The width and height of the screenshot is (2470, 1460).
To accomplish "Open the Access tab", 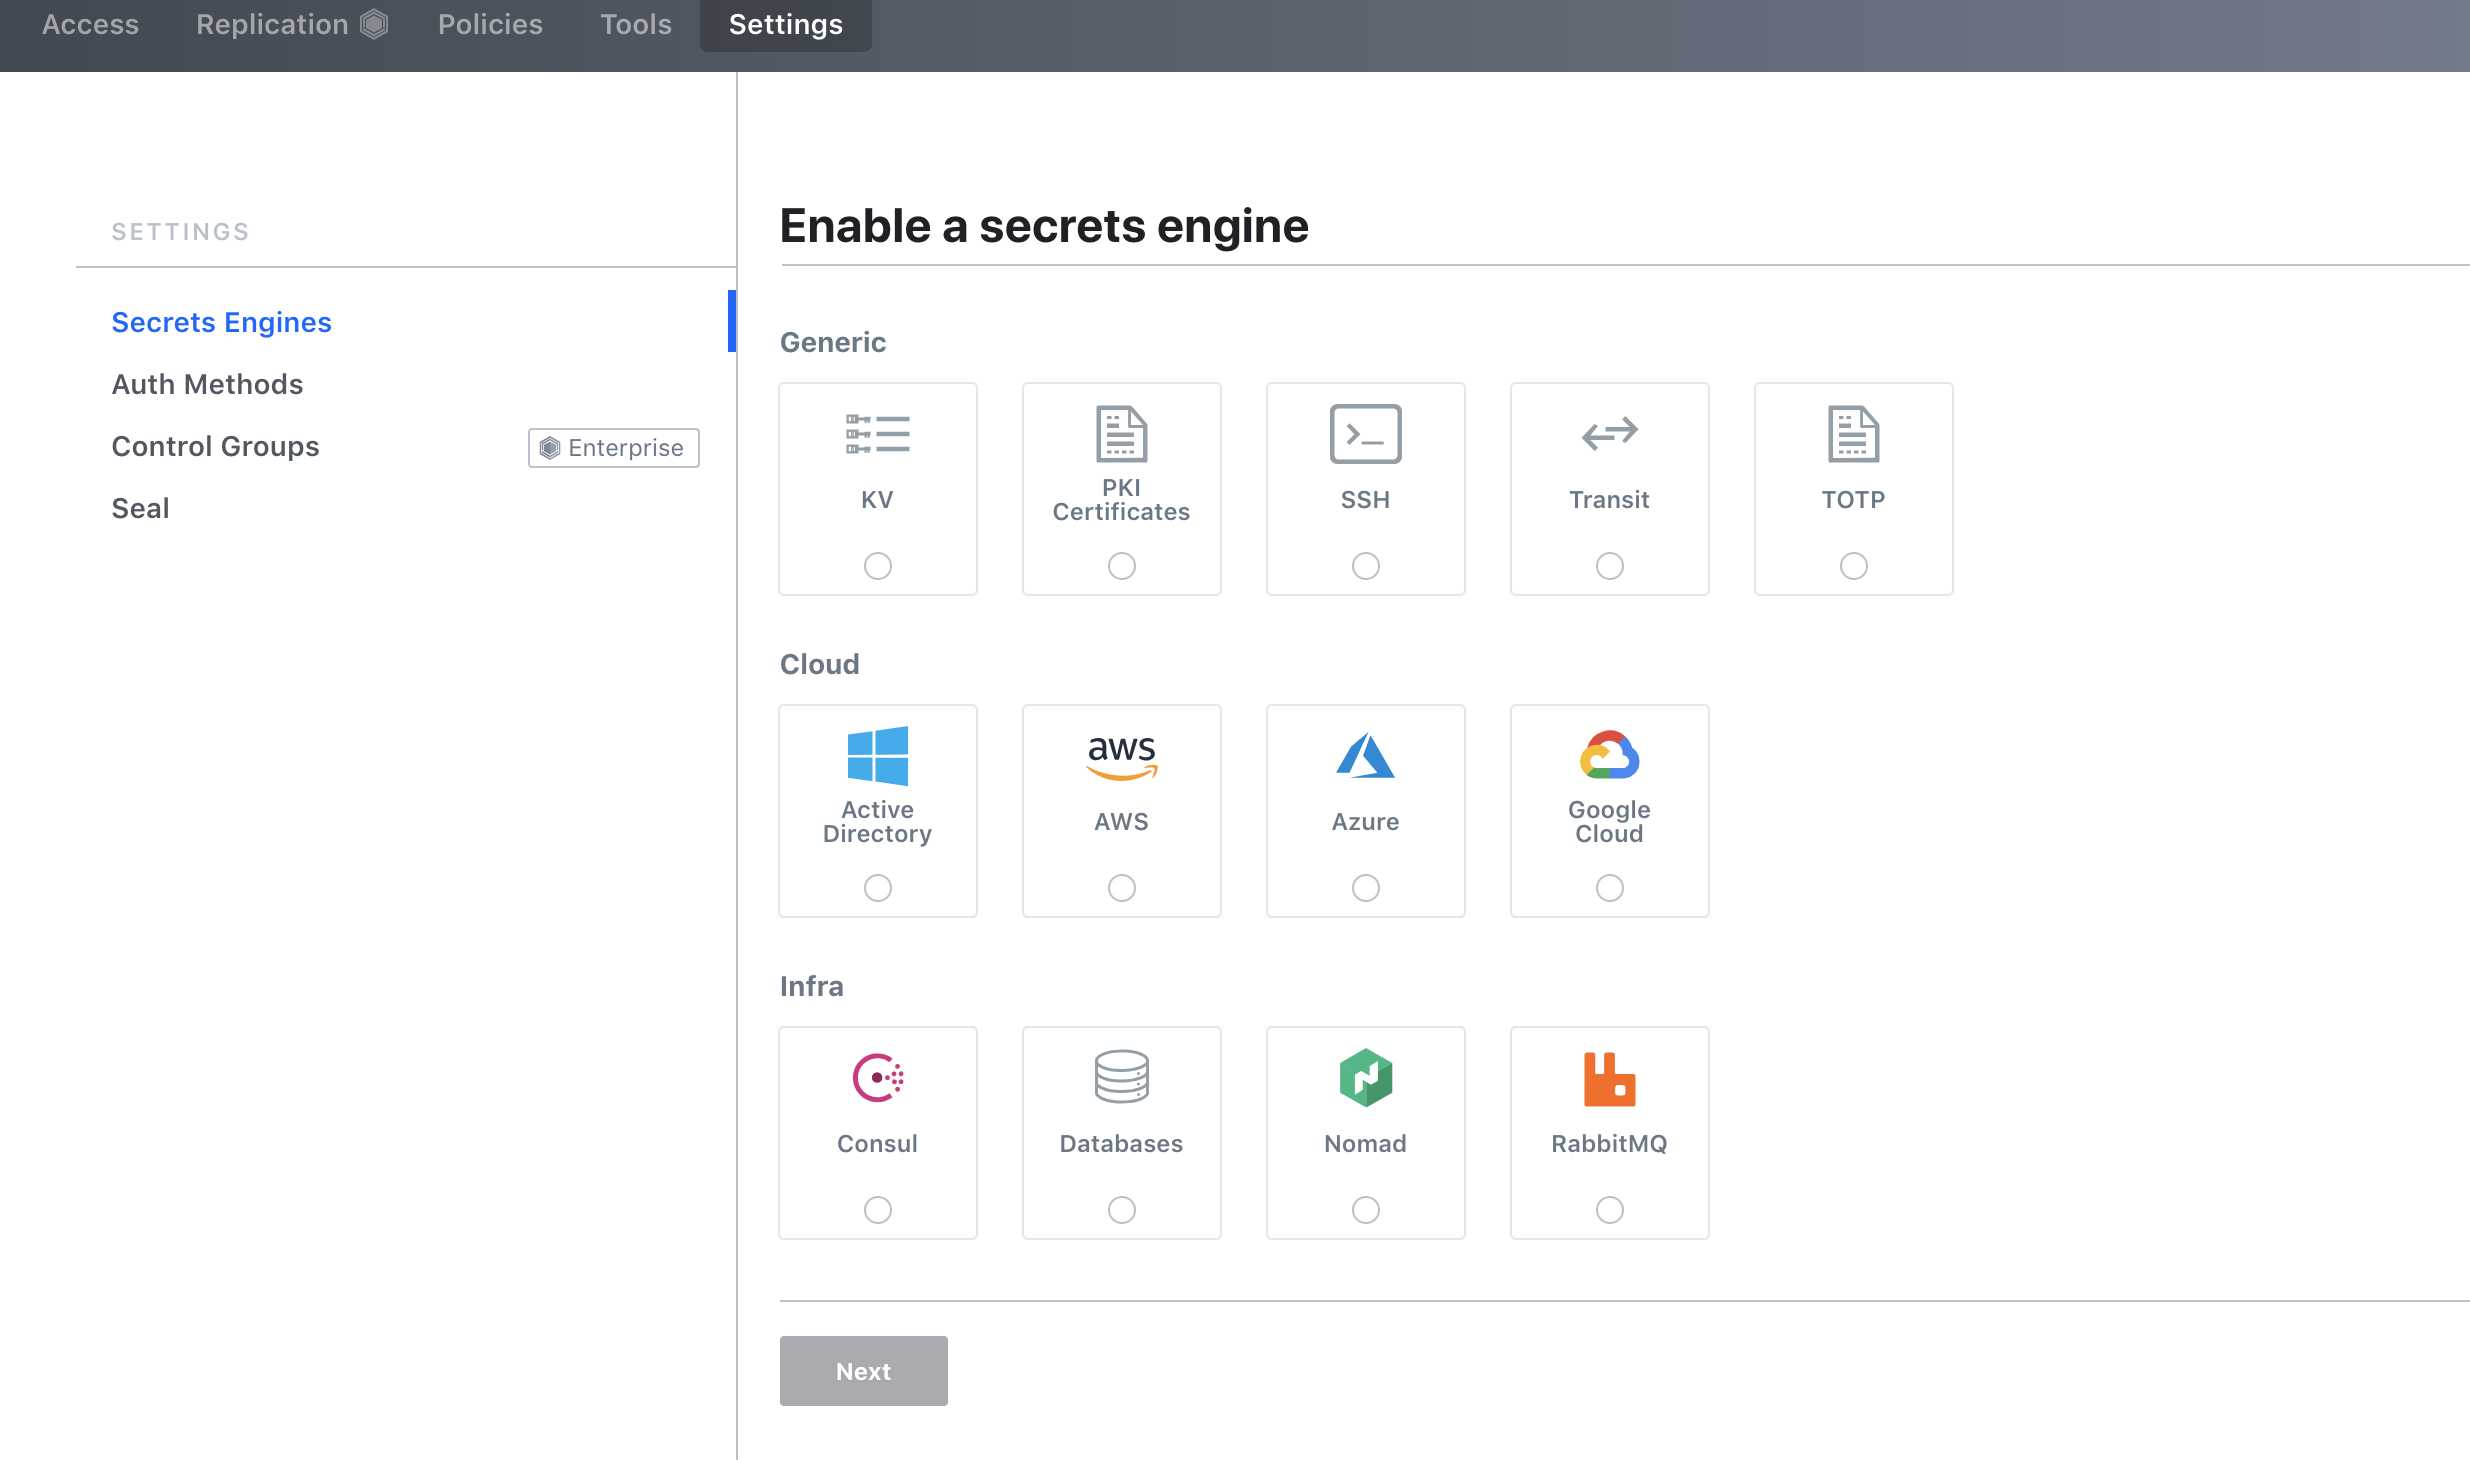I will click(90, 24).
